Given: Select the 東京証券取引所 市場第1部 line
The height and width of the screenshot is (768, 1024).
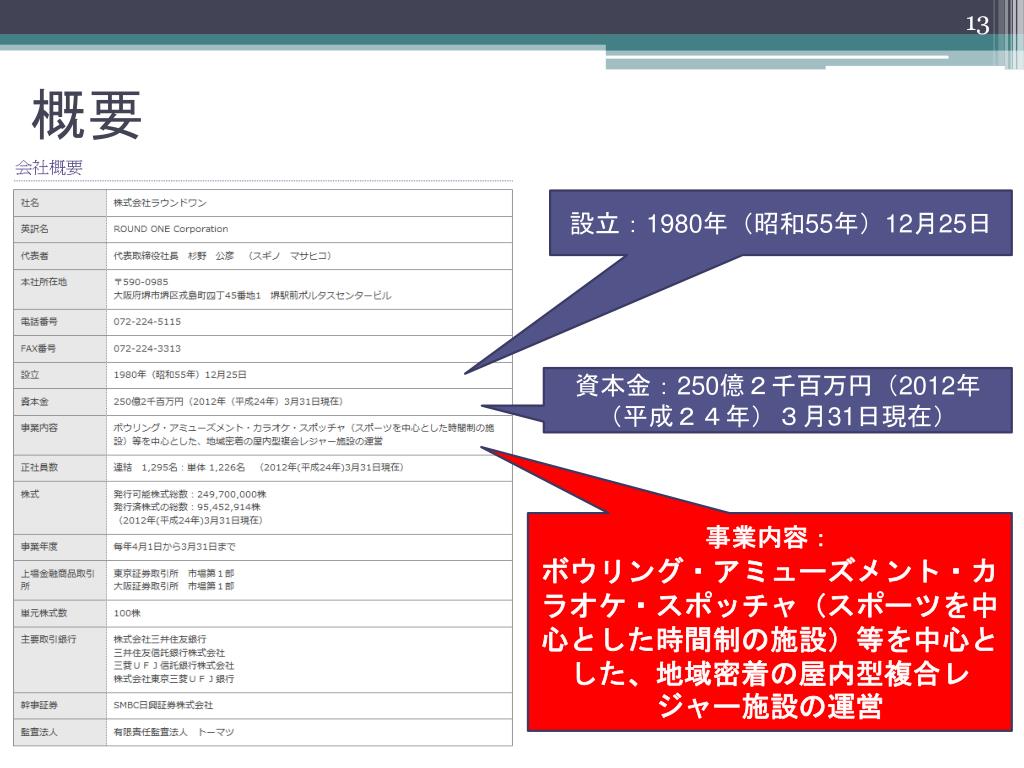Looking at the screenshot, I should click(174, 573).
